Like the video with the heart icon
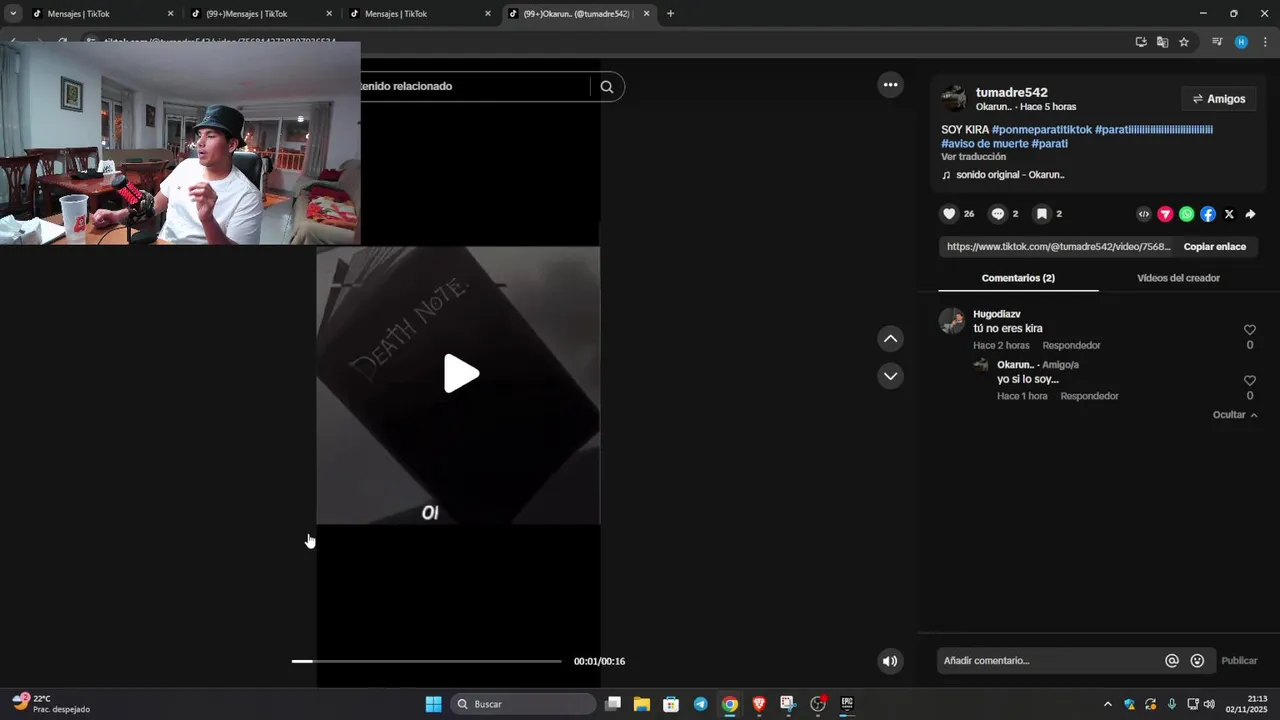The image size is (1280, 720). (x=949, y=214)
